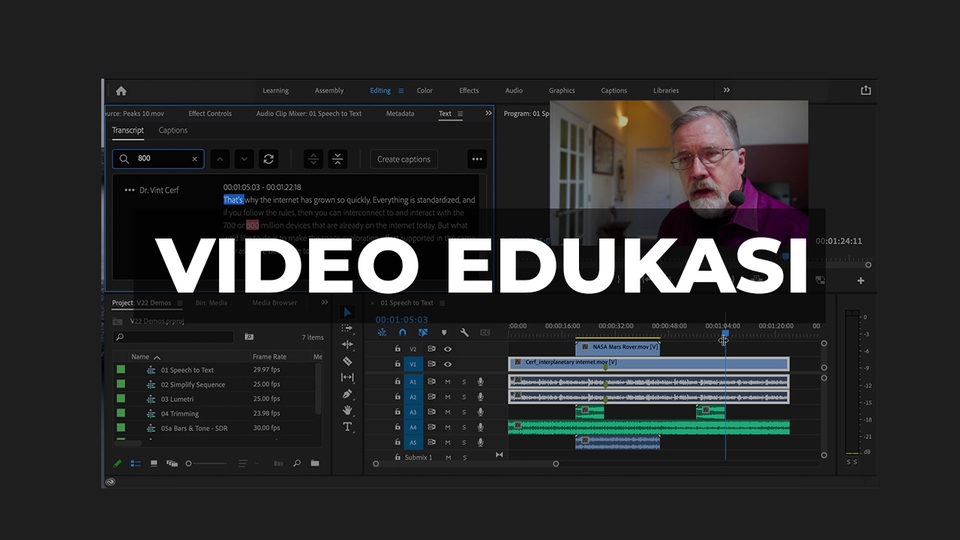Click find-in-bin icon beside project search
Screen dimensions: 960x540
249,337
